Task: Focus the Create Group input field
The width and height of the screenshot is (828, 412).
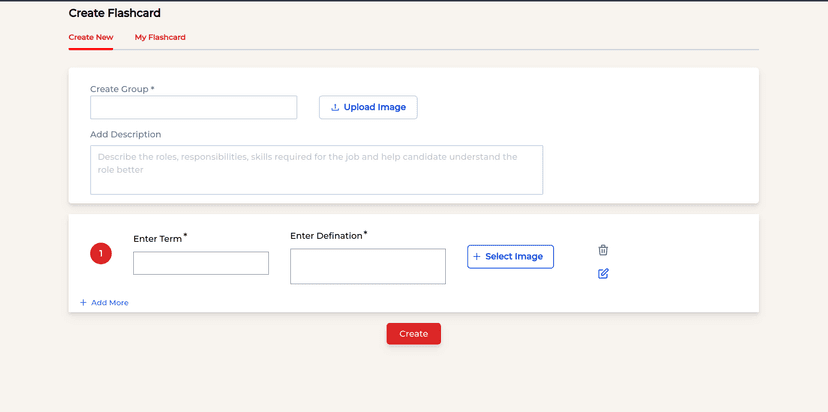Action: [193, 107]
